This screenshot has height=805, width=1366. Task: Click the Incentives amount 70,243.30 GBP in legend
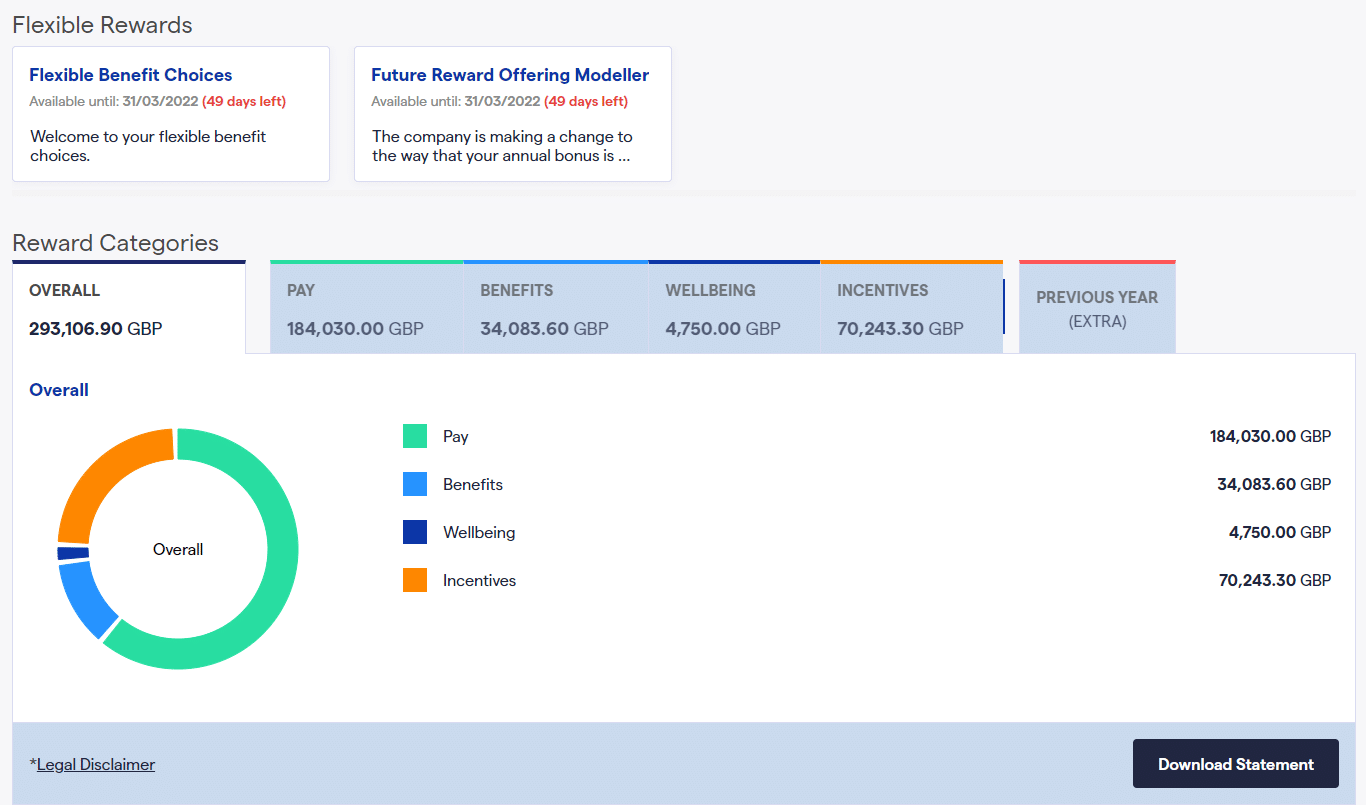[x=1275, y=580]
